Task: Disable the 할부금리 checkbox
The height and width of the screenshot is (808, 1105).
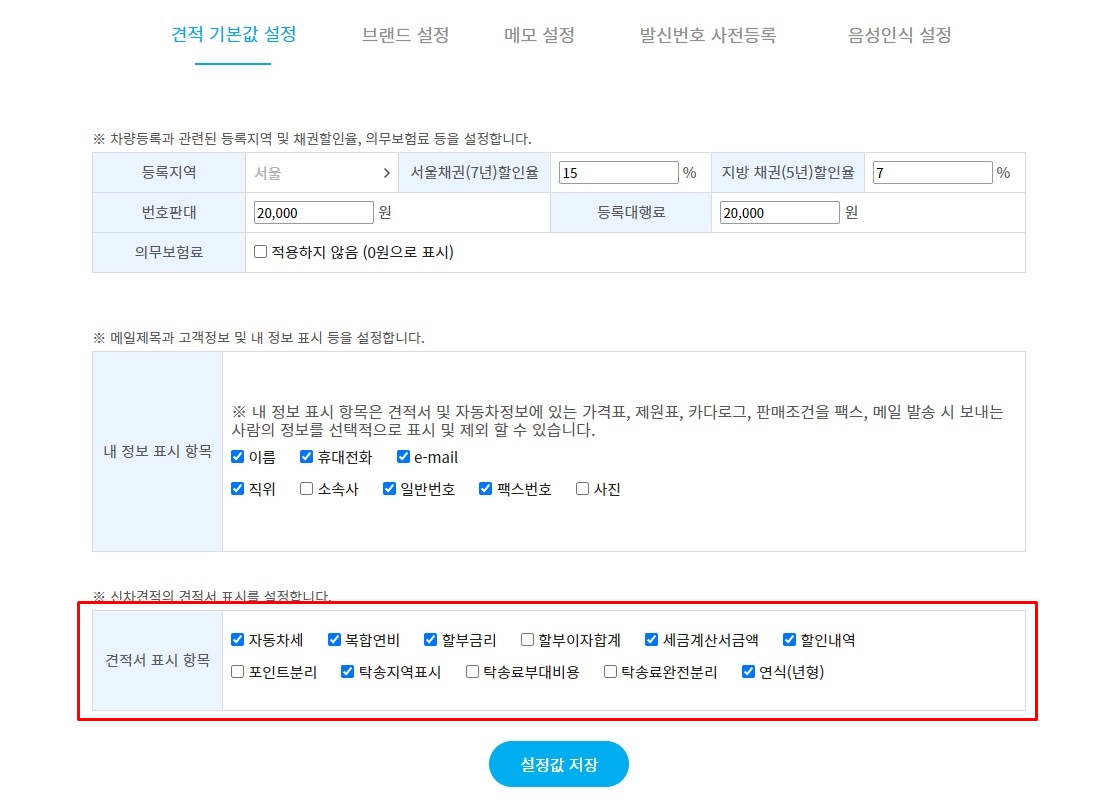Action: pos(431,640)
